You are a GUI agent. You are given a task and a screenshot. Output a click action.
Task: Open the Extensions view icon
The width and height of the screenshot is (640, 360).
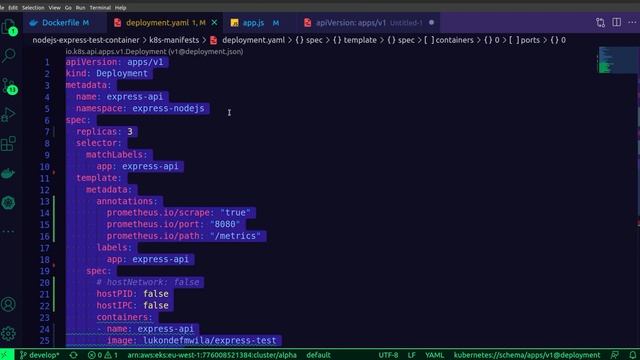(8, 144)
